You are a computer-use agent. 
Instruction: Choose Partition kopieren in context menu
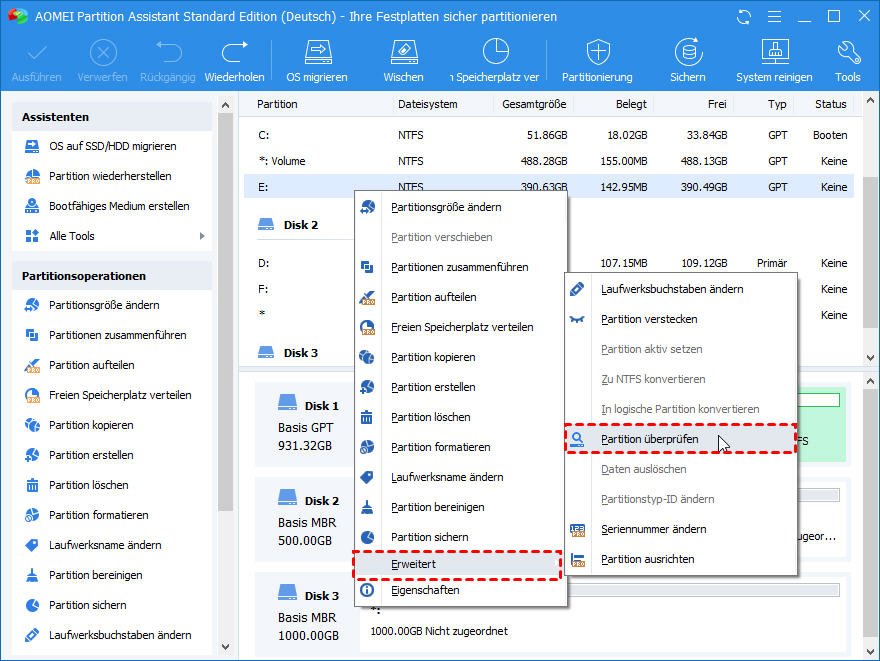(460, 357)
